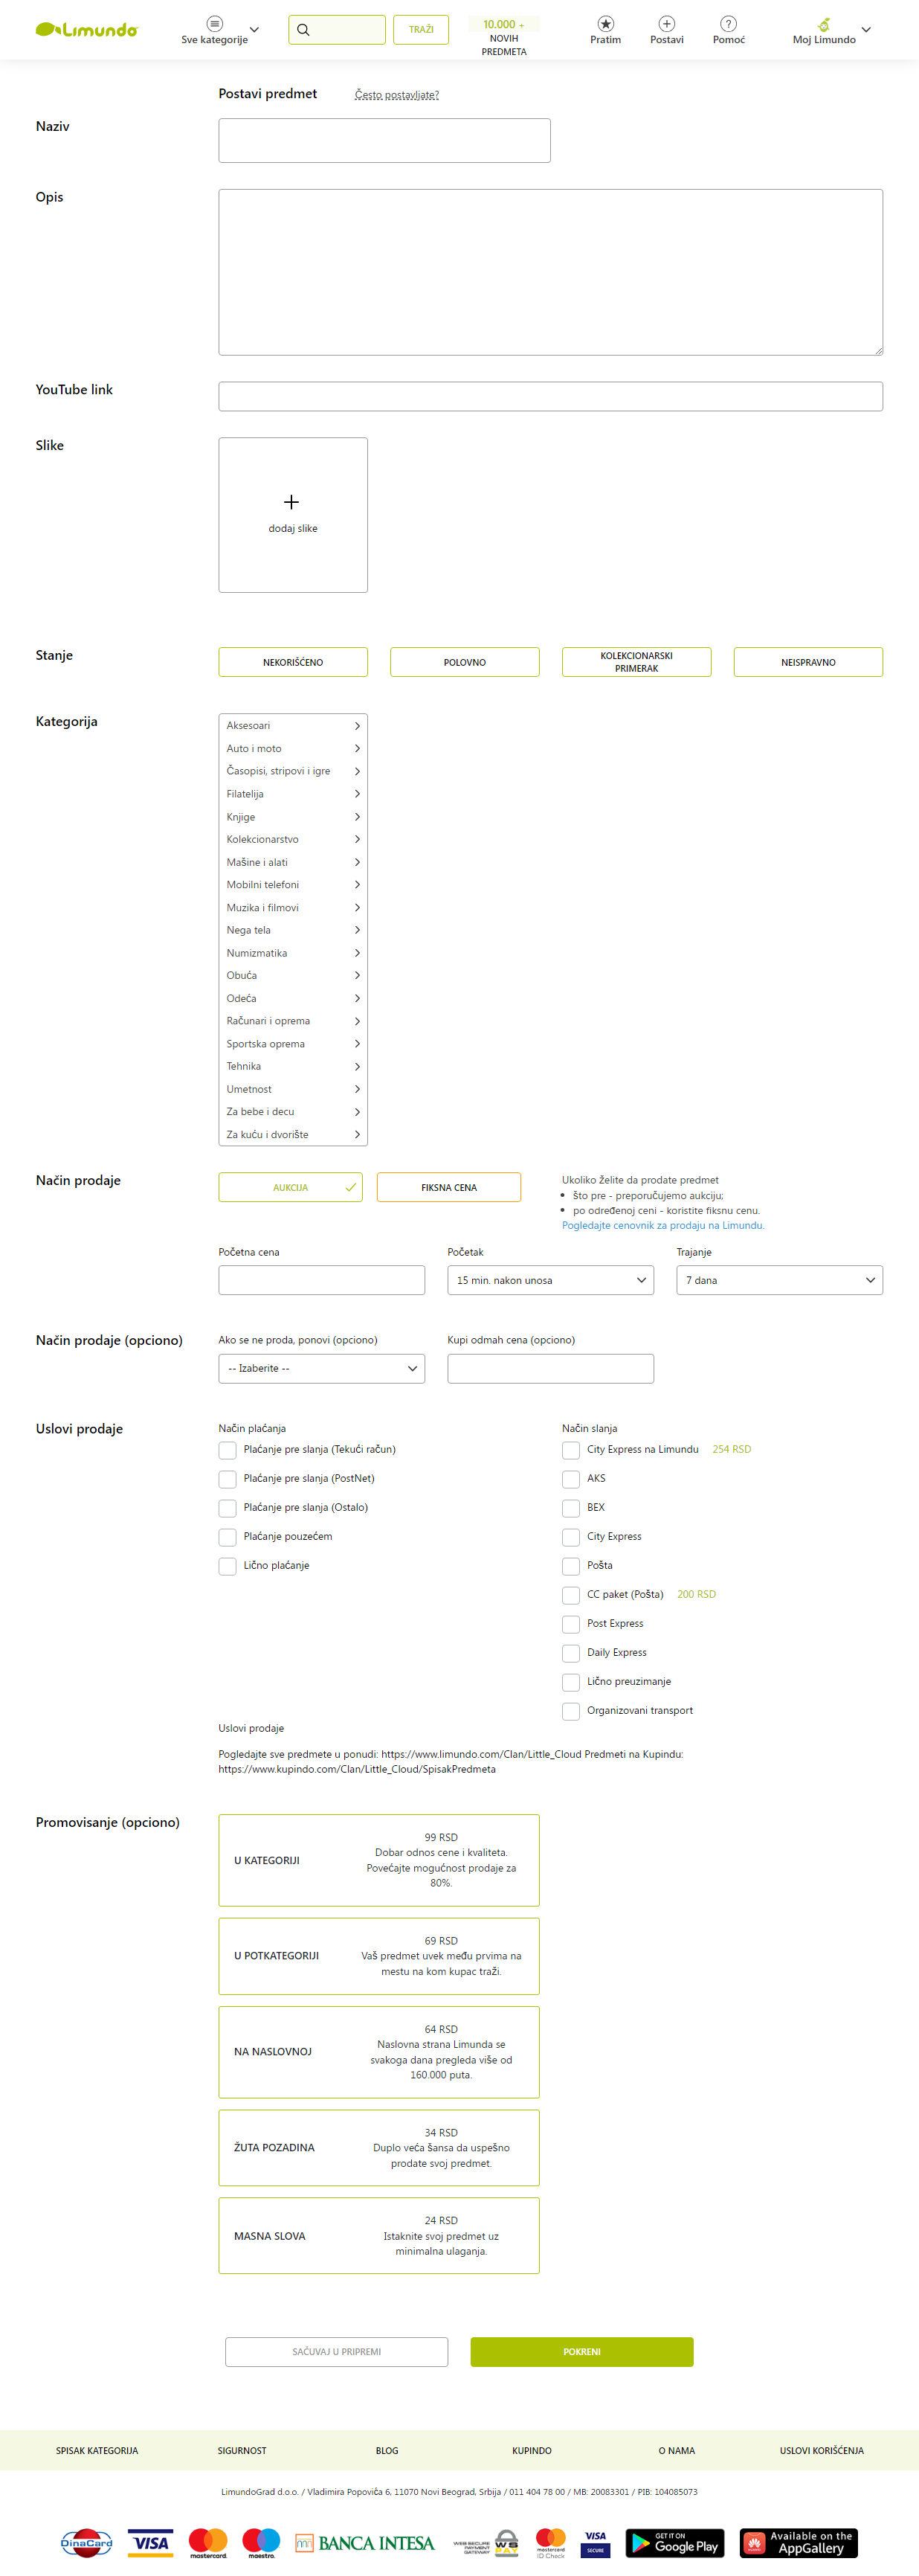
Task: Click the dodaj slike plus icon
Action: pyautogui.click(x=291, y=502)
